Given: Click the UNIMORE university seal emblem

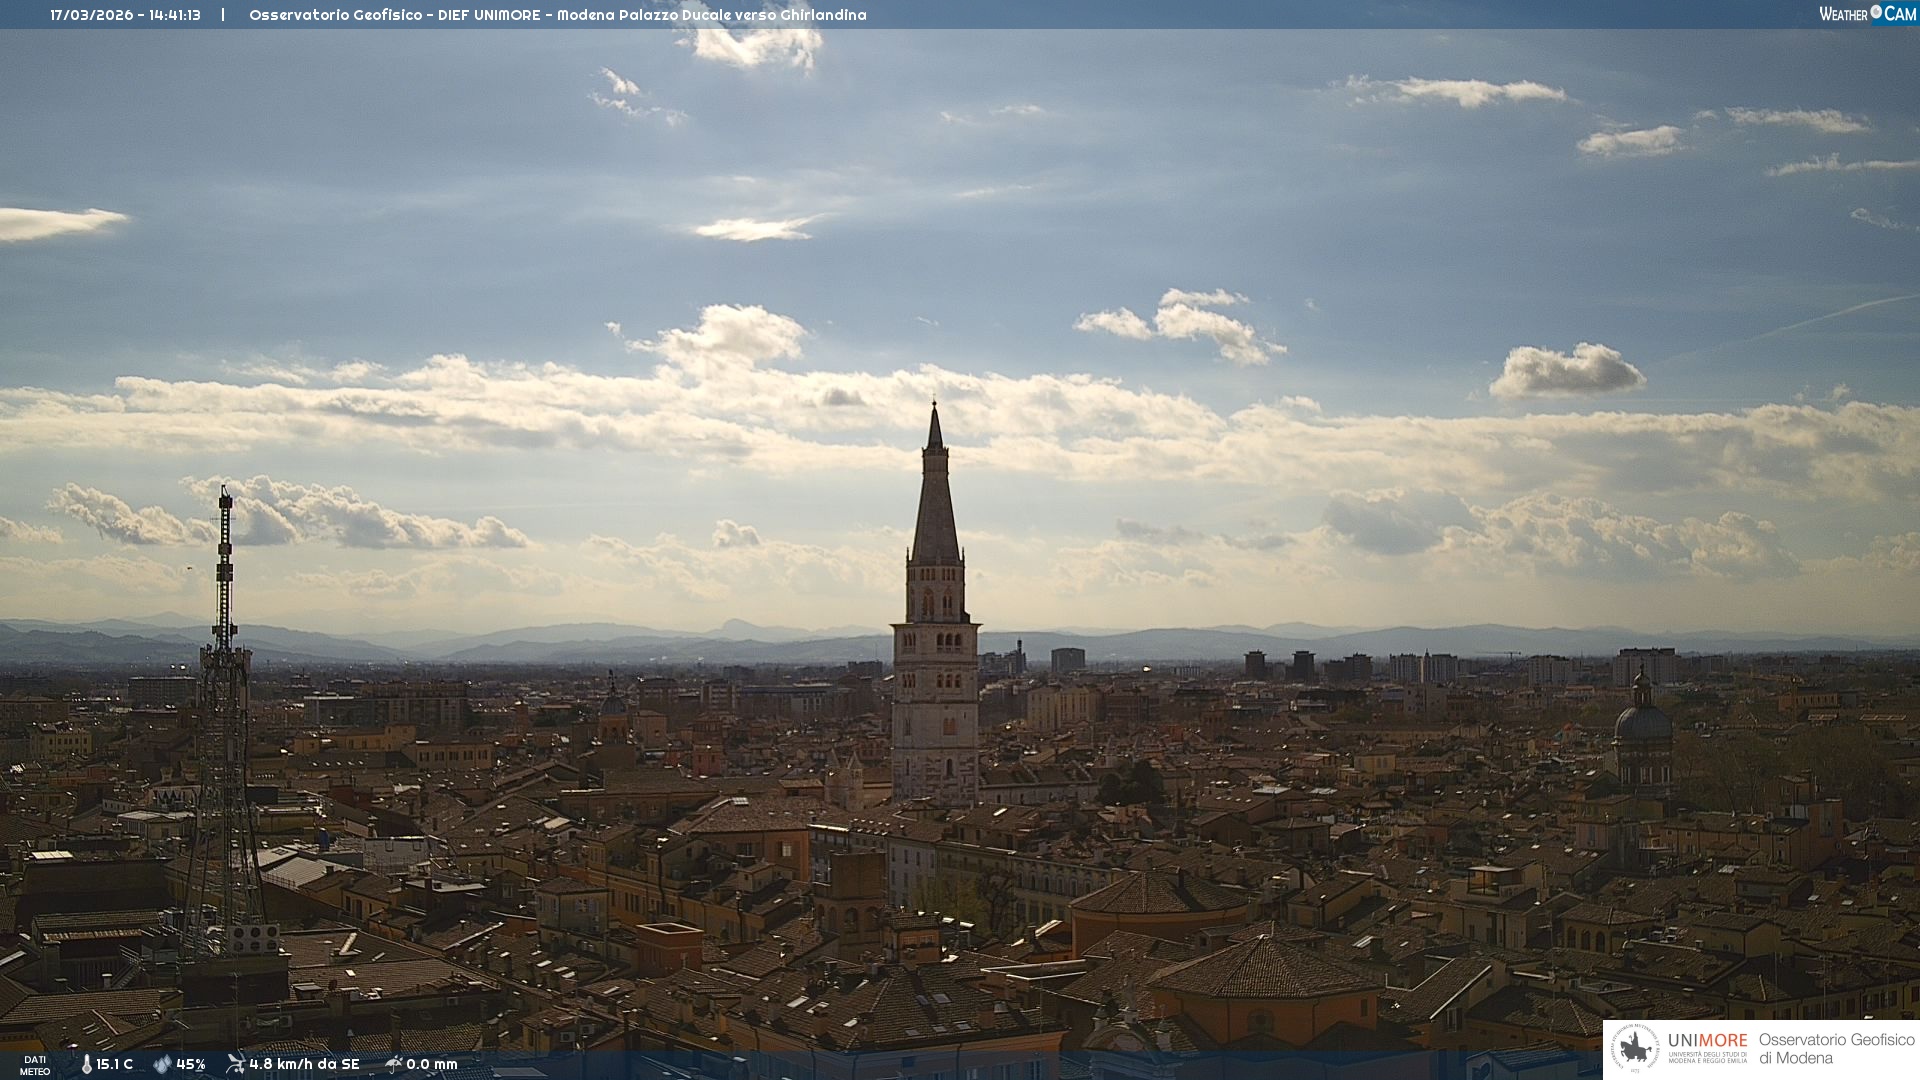Looking at the screenshot, I should click(x=1636, y=1049).
